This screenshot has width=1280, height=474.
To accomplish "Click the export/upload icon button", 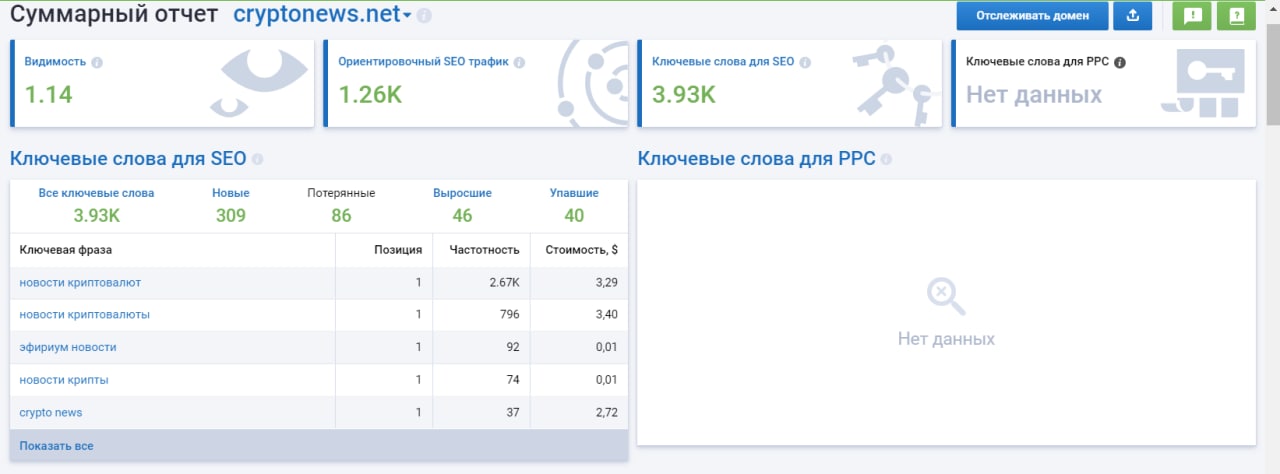I will pos(1133,15).
